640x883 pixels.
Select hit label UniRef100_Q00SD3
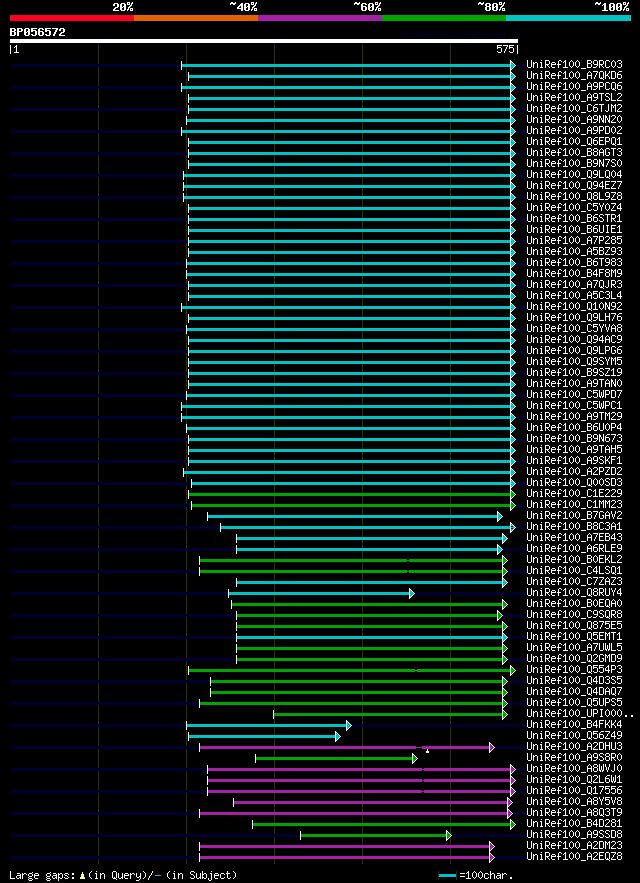(x=574, y=483)
